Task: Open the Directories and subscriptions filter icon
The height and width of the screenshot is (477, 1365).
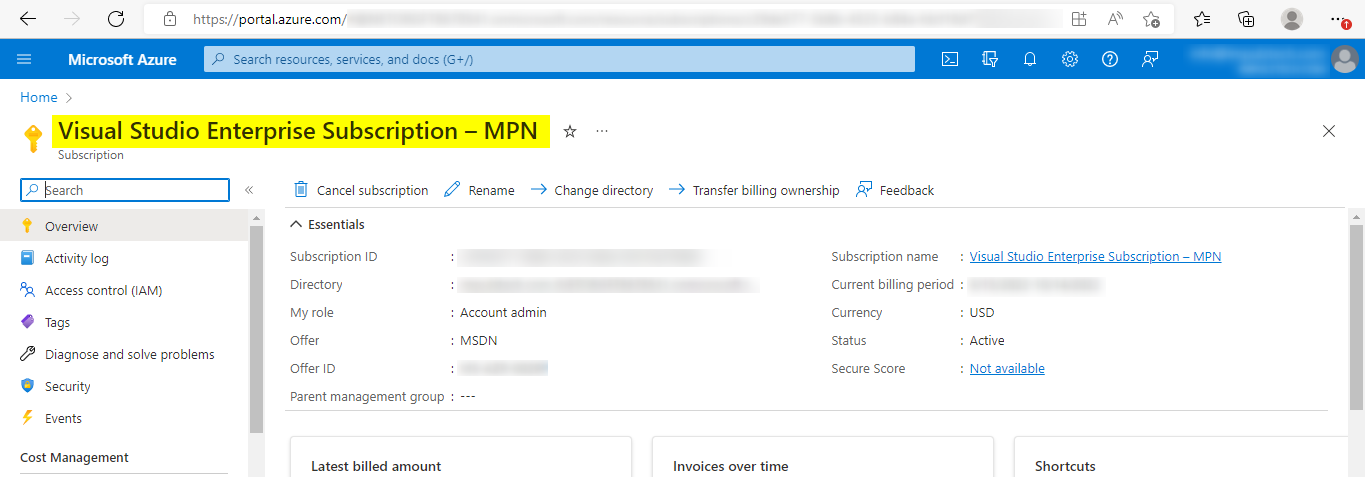Action: pos(990,59)
